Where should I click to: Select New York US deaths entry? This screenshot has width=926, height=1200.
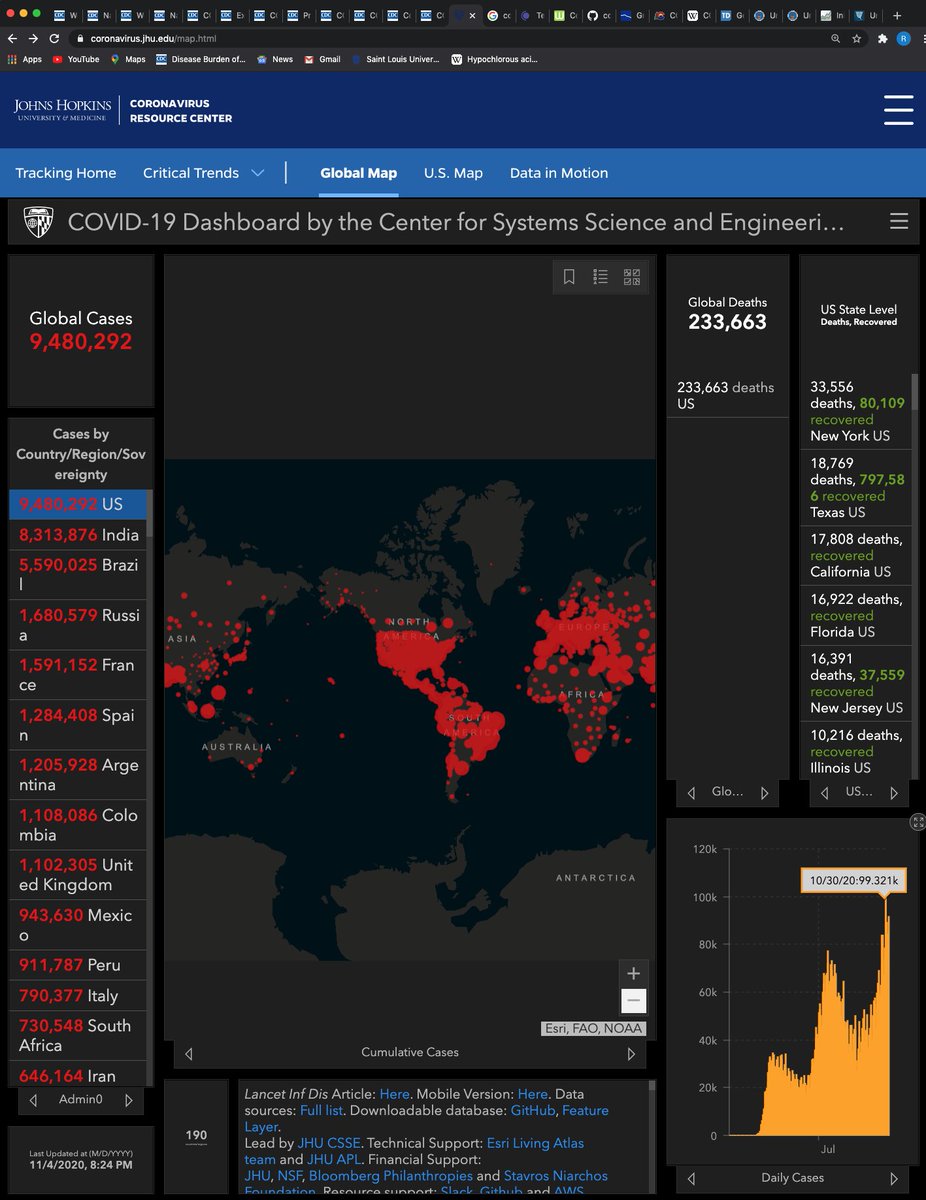click(x=857, y=411)
